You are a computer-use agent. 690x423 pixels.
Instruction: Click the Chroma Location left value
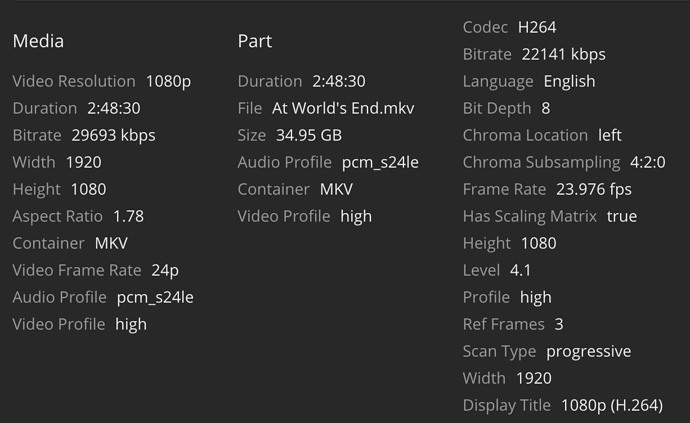tap(610, 135)
